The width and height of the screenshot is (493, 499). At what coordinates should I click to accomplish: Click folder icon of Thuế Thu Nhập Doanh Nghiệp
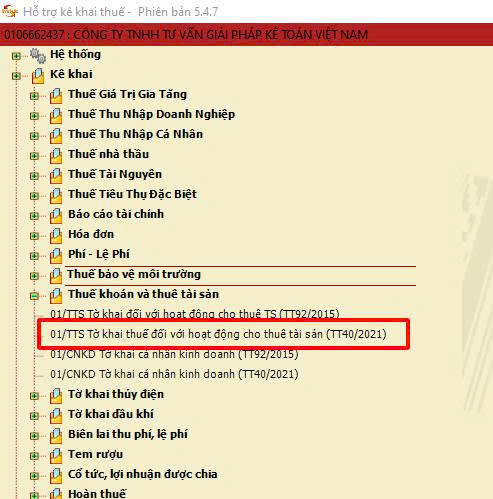click(x=56, y=116)
